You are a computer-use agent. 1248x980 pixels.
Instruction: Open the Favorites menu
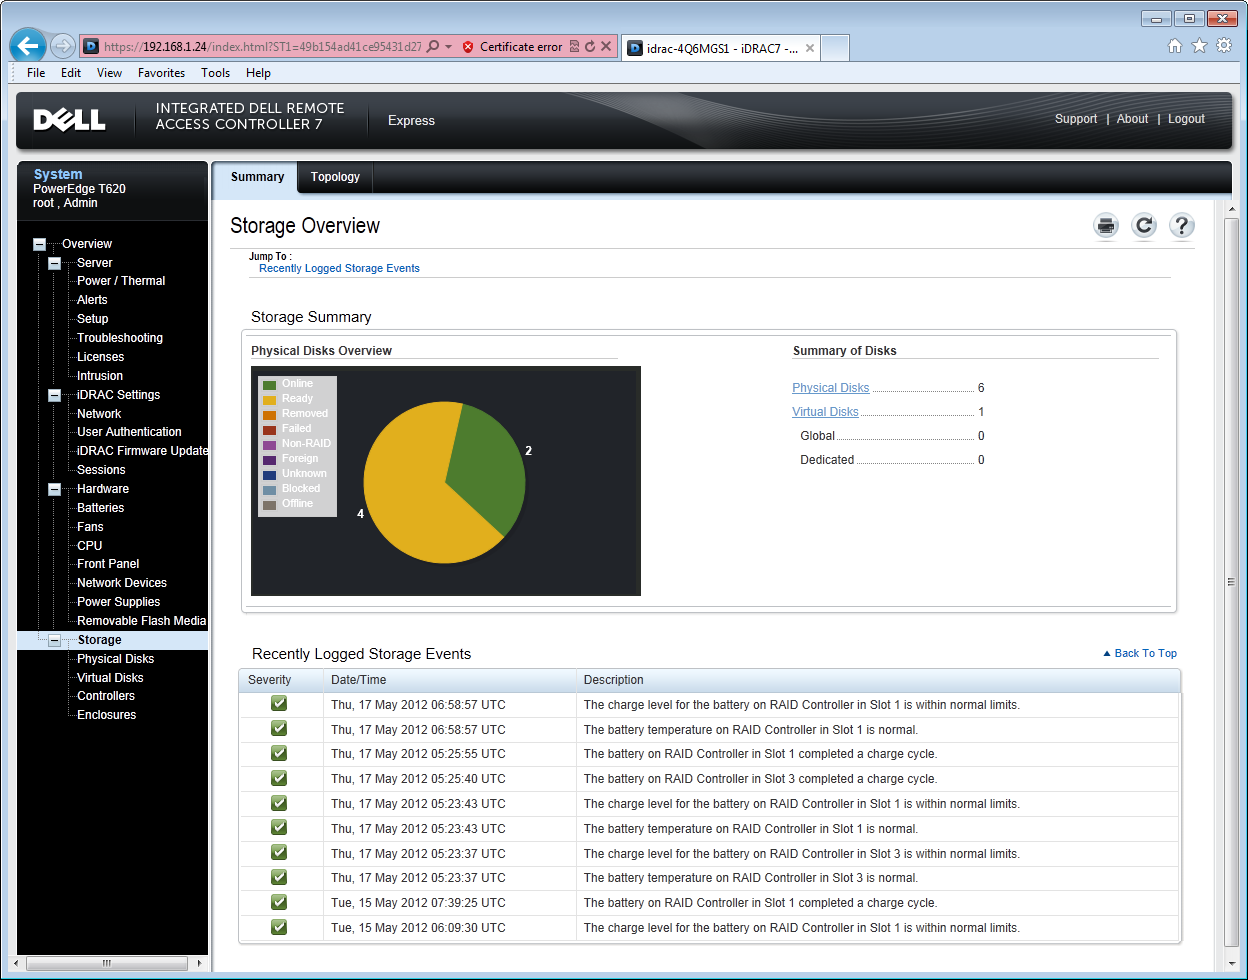[161, 73]
